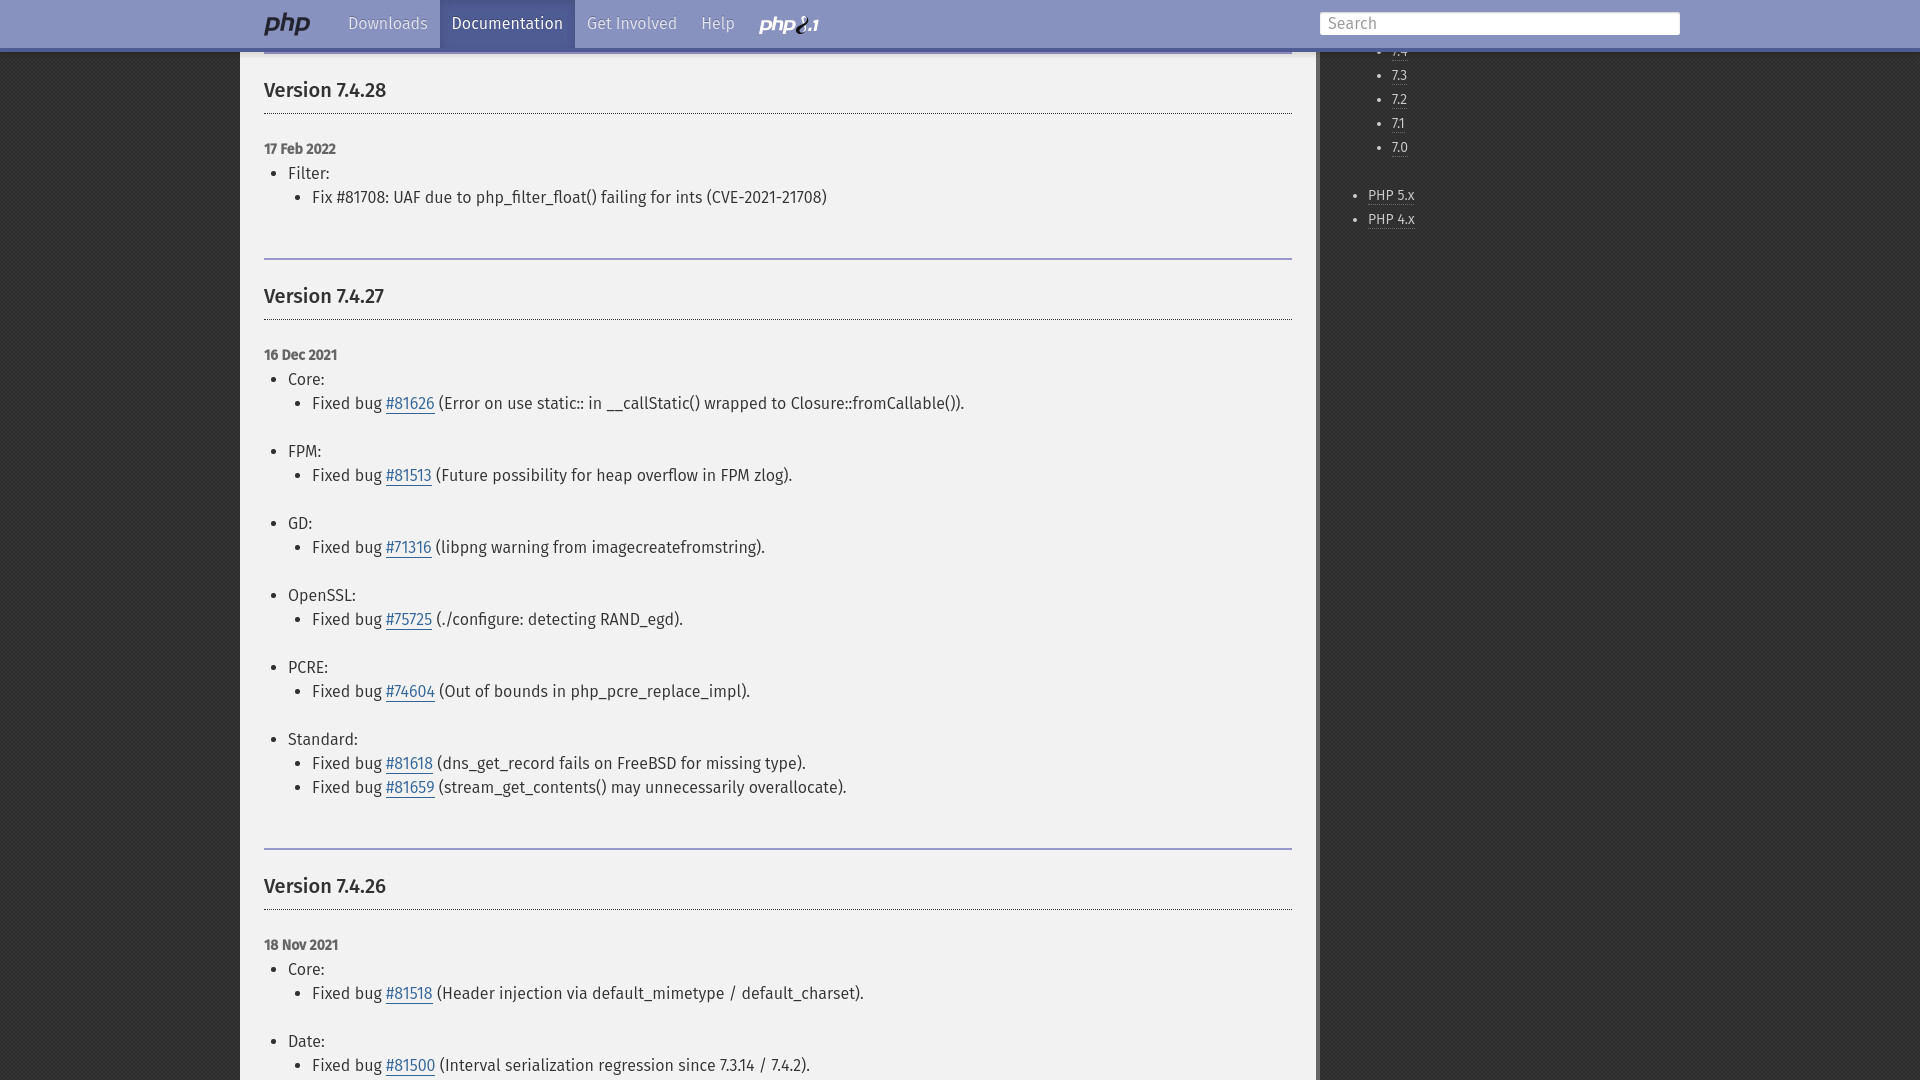
Task: Click the Date: section label
Action: tap(306, 1042)
